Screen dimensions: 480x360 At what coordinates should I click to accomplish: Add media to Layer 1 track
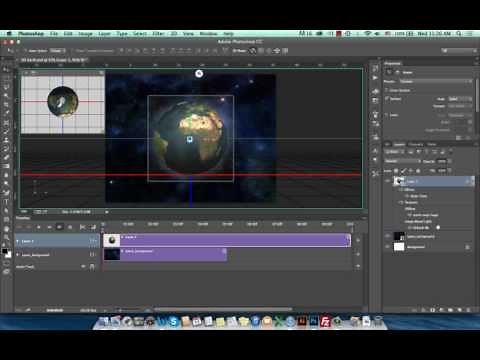[358, 240]
